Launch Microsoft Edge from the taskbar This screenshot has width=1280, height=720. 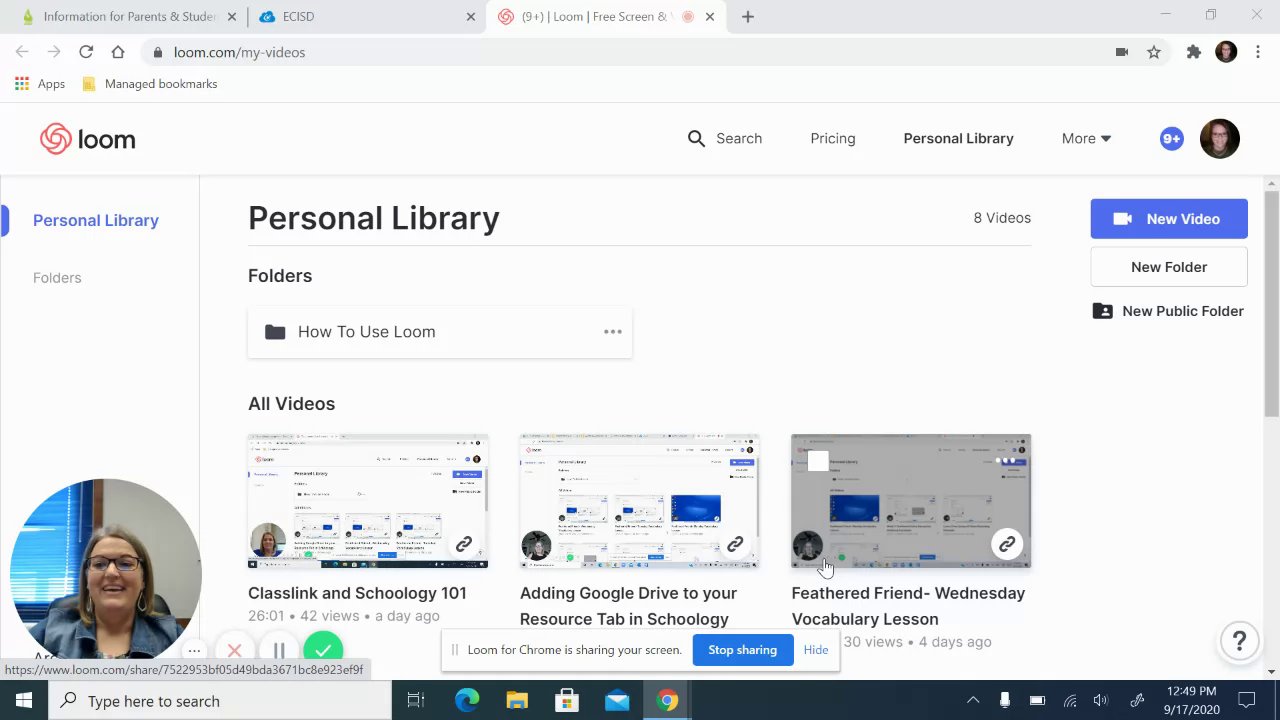[x=467, y=700]
